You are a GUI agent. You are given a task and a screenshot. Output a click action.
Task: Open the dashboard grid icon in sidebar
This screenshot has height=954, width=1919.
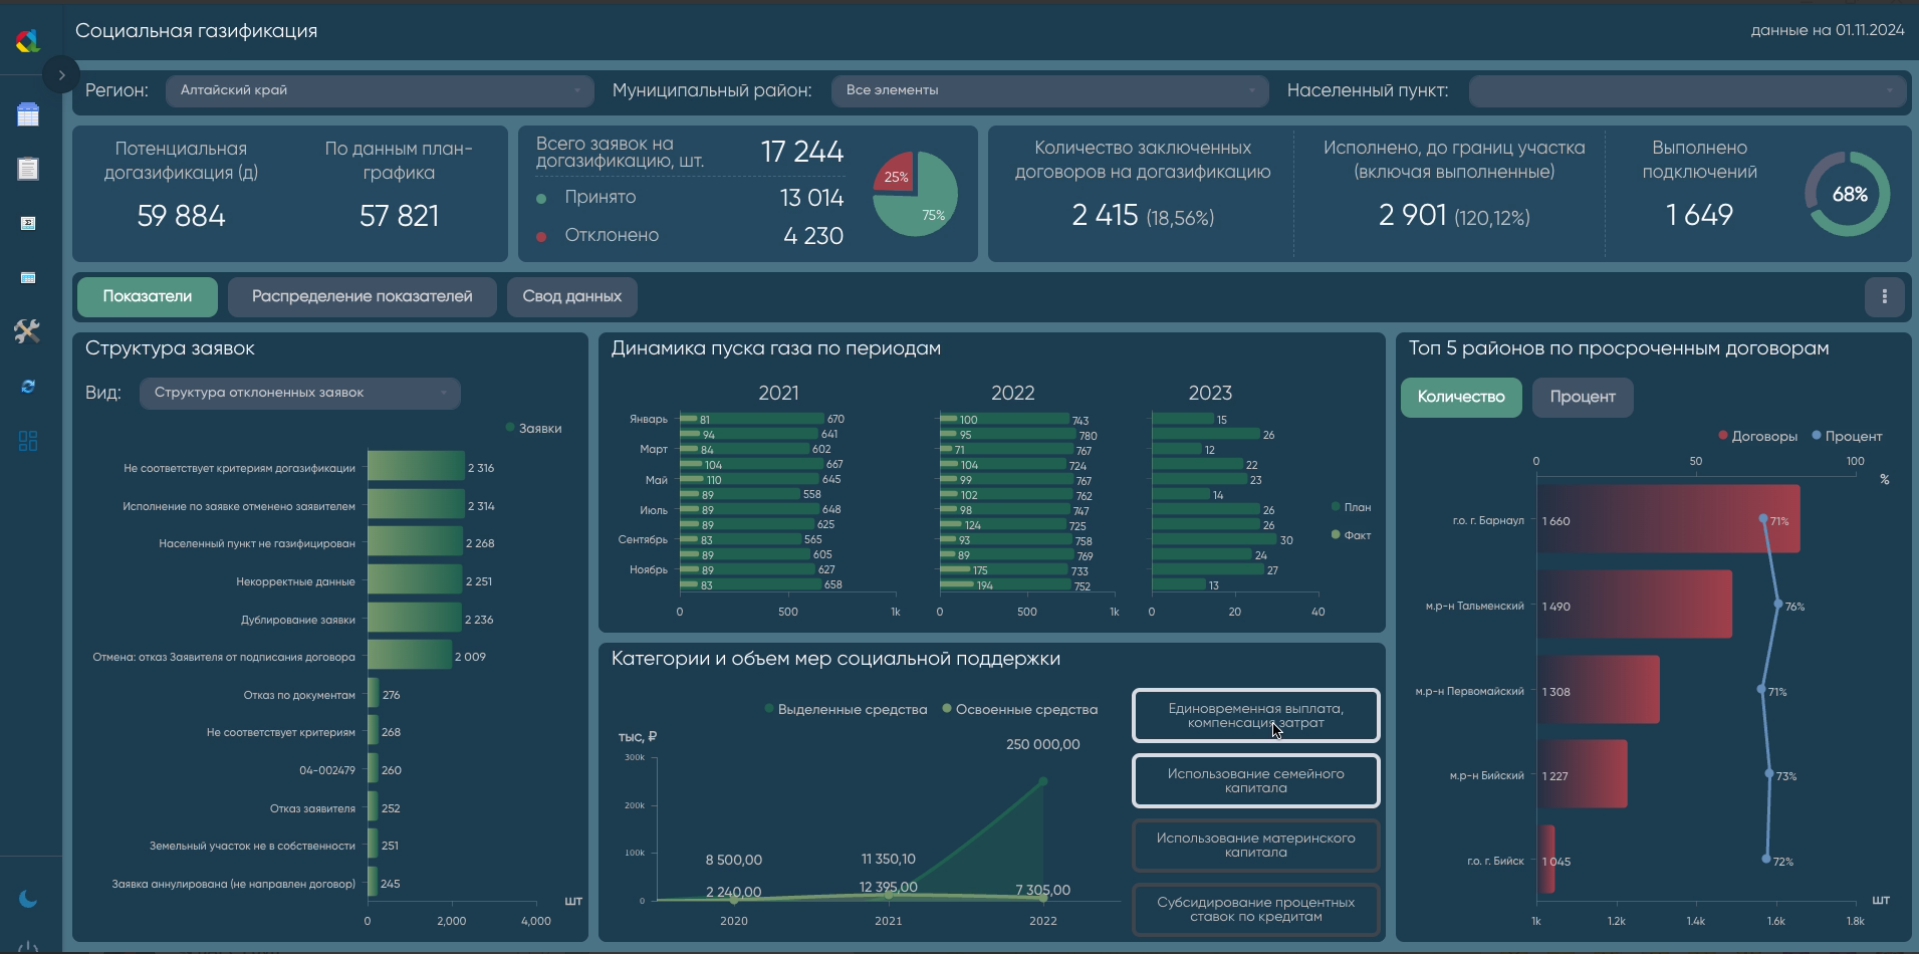pyautogui.click(x=28, y=441)
